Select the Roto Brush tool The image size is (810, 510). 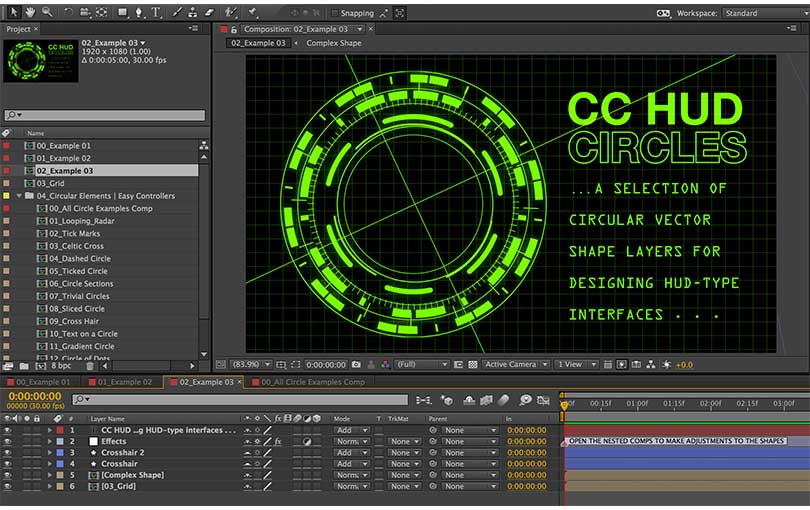230,12
